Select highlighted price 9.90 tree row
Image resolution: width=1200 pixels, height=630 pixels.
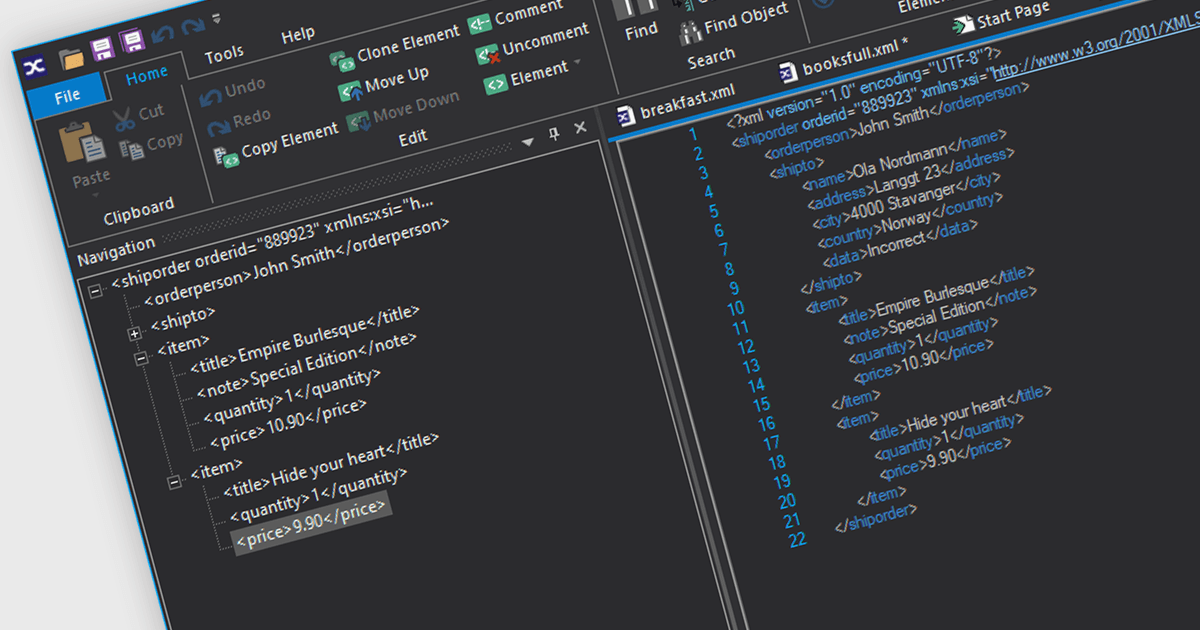click(x=313, y=524)
